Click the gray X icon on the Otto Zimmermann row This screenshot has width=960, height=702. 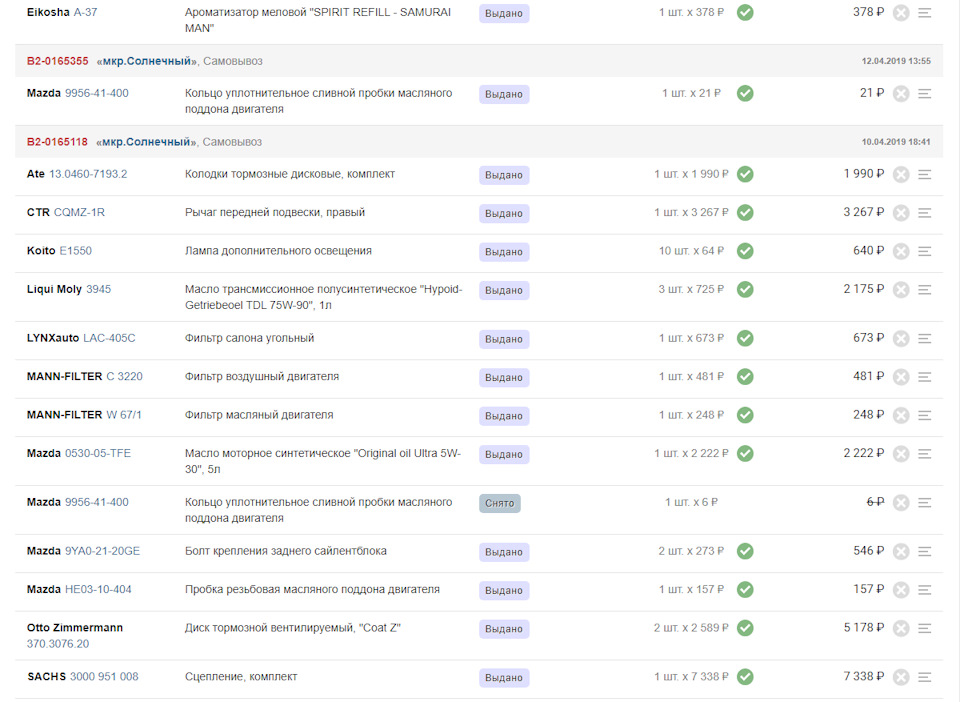pos(901,628)
